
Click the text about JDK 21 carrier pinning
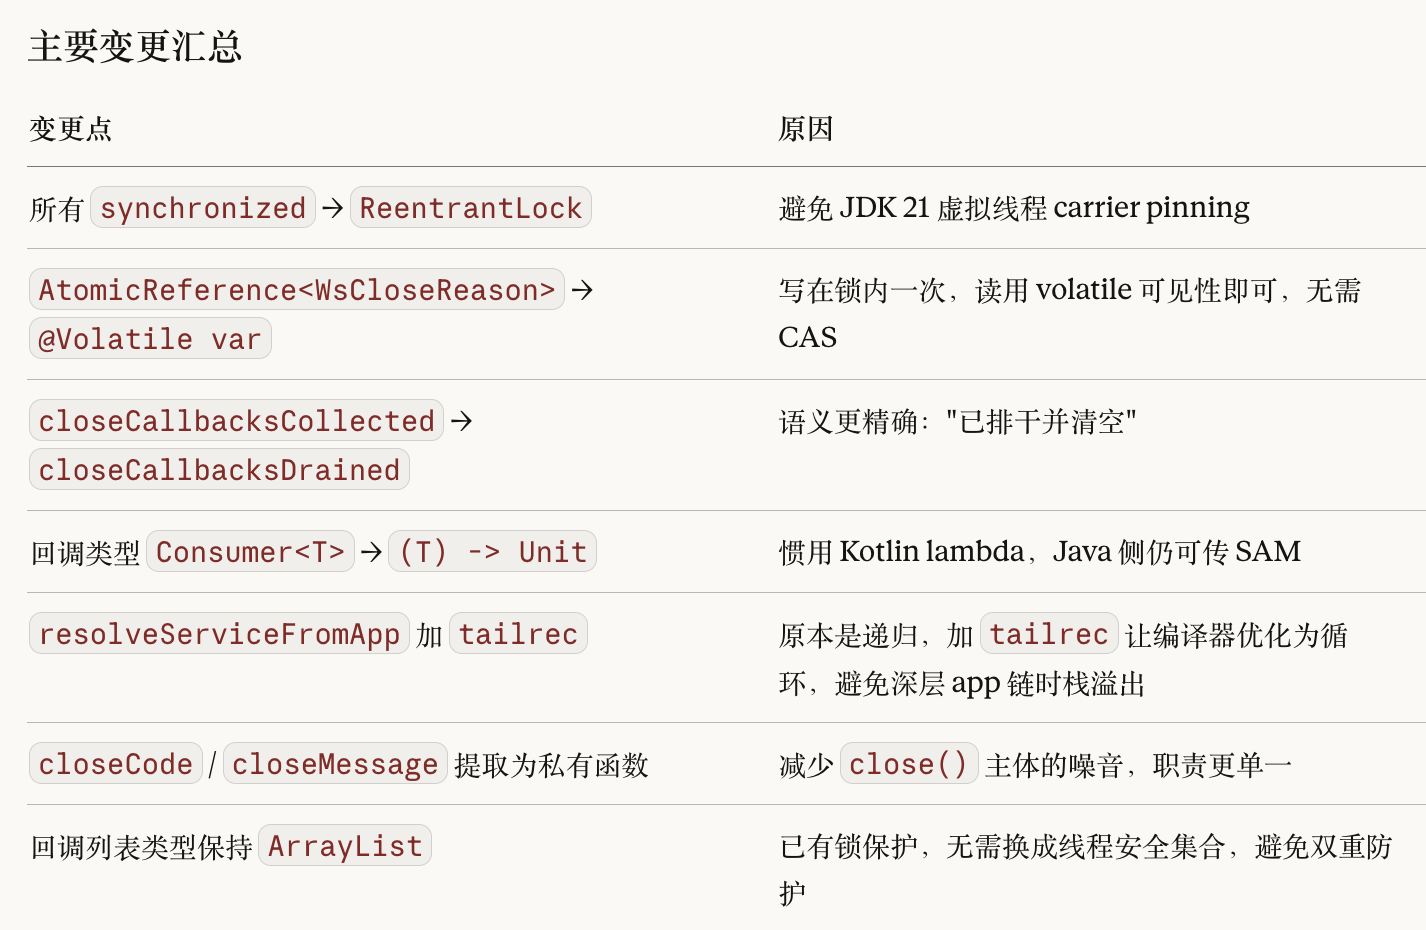1014,208
